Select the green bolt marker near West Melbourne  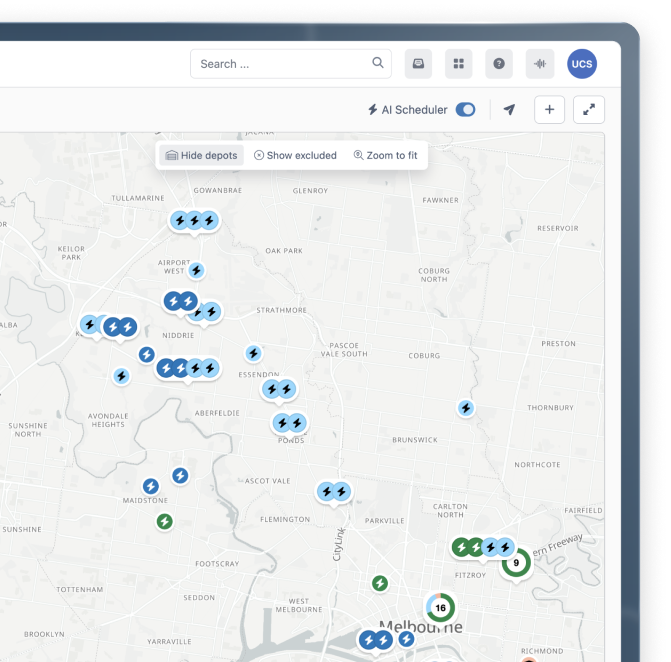(x=380, y=583)
